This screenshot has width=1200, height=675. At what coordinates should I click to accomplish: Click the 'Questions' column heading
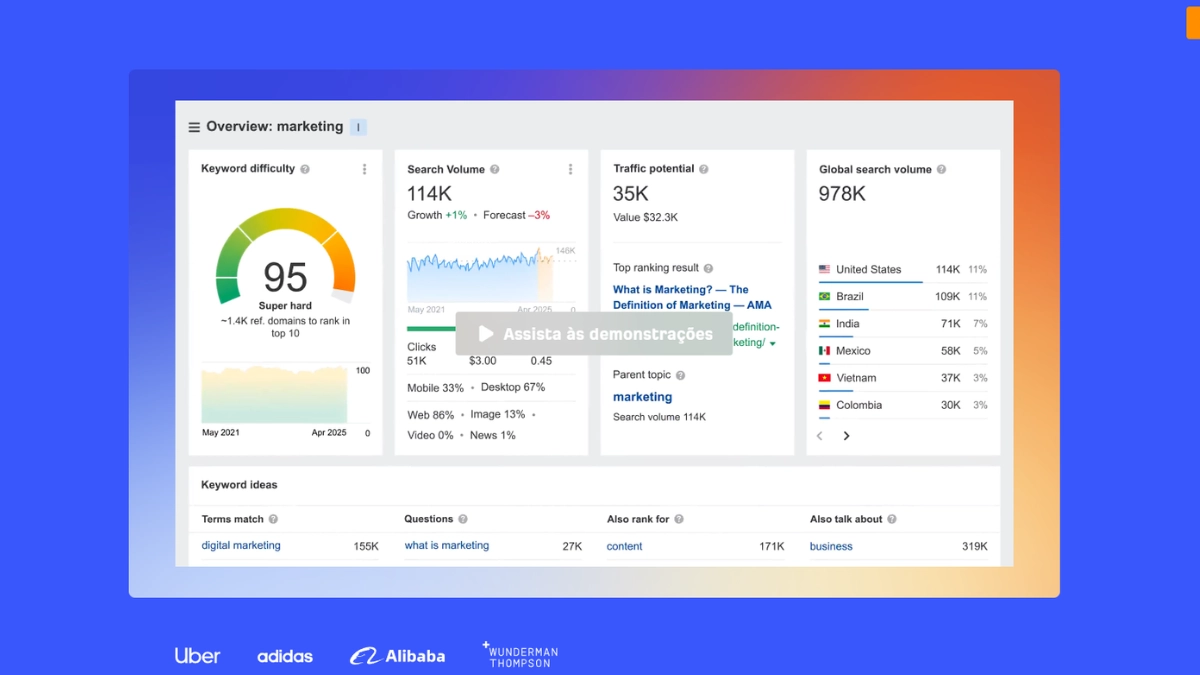point(429,519)
